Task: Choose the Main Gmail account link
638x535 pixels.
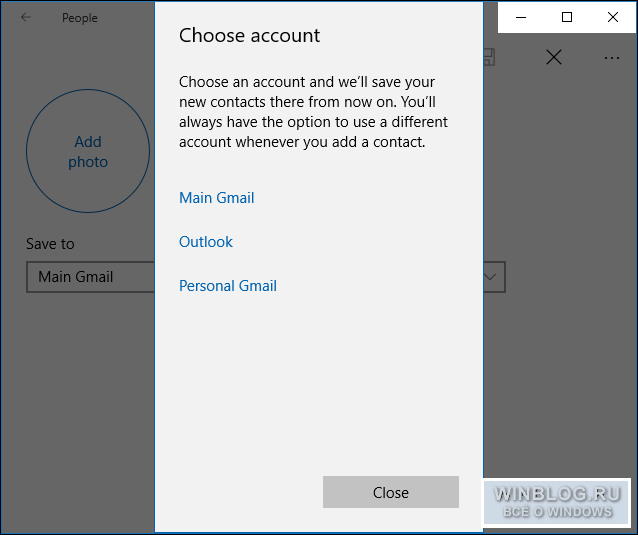Action: pyautogui.click(x=216, y=198)
